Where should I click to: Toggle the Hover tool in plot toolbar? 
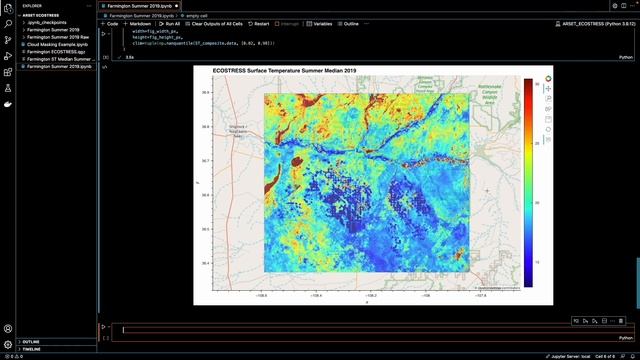[x=548, y=140]
